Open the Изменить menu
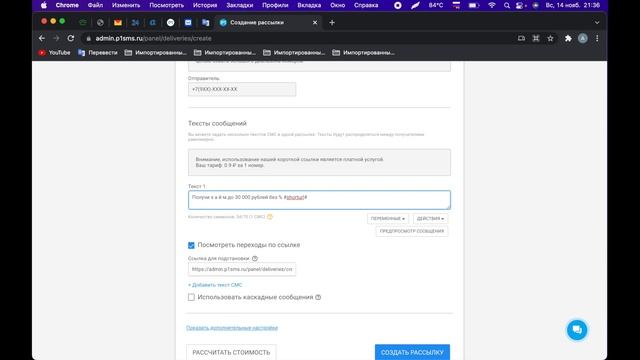 click(x=126, y=5)
